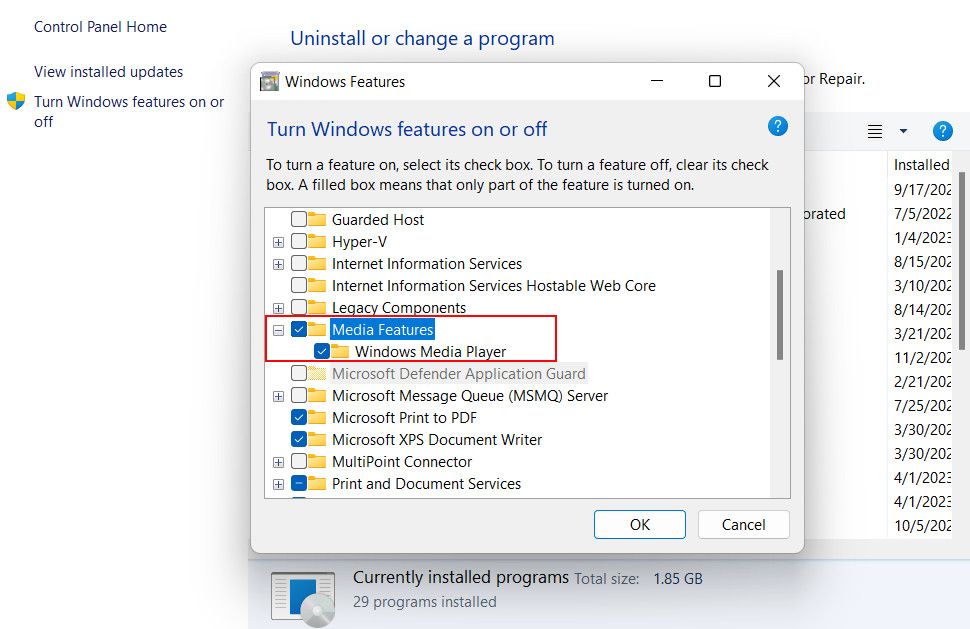970x629 pixels.
Task: Expand the Internet Information Services node
Action: point(278,264)
